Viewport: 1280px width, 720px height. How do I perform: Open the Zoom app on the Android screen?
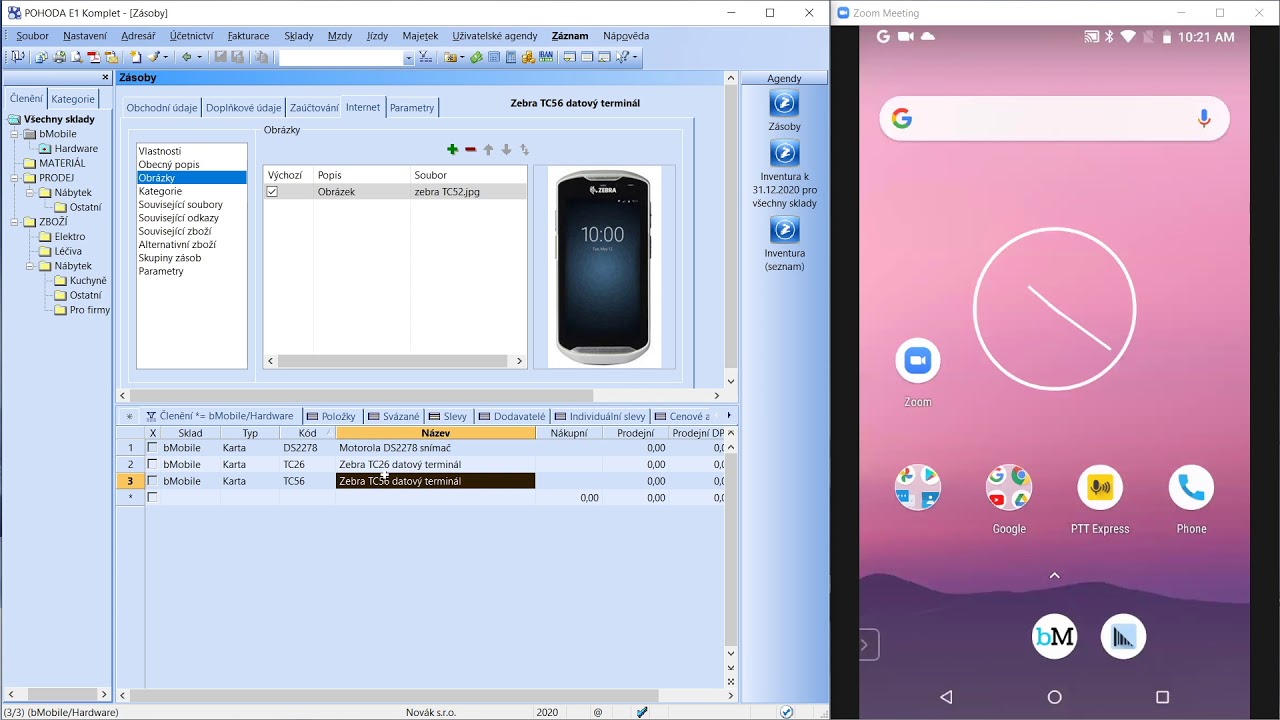(x=917, y=361)
